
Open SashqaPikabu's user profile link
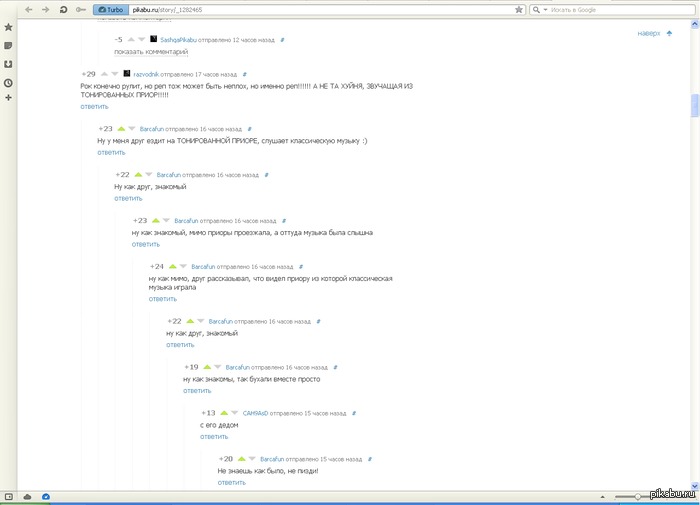click(x=182, y=39)
